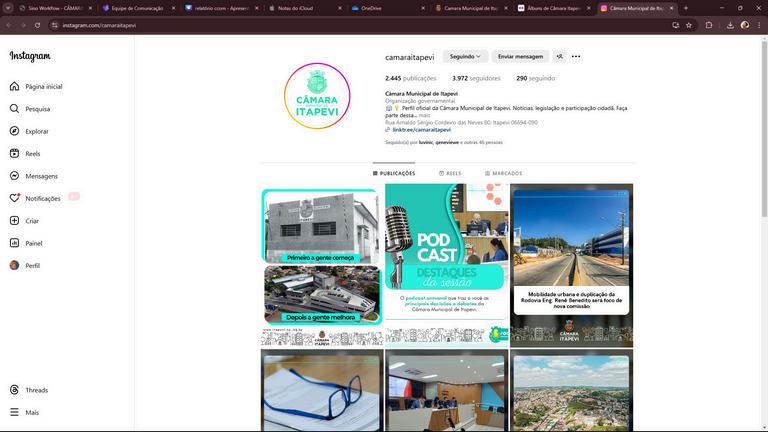The image size is (768, 432).
Task: Click Organização governamental category text
Action: coord(420,101)
